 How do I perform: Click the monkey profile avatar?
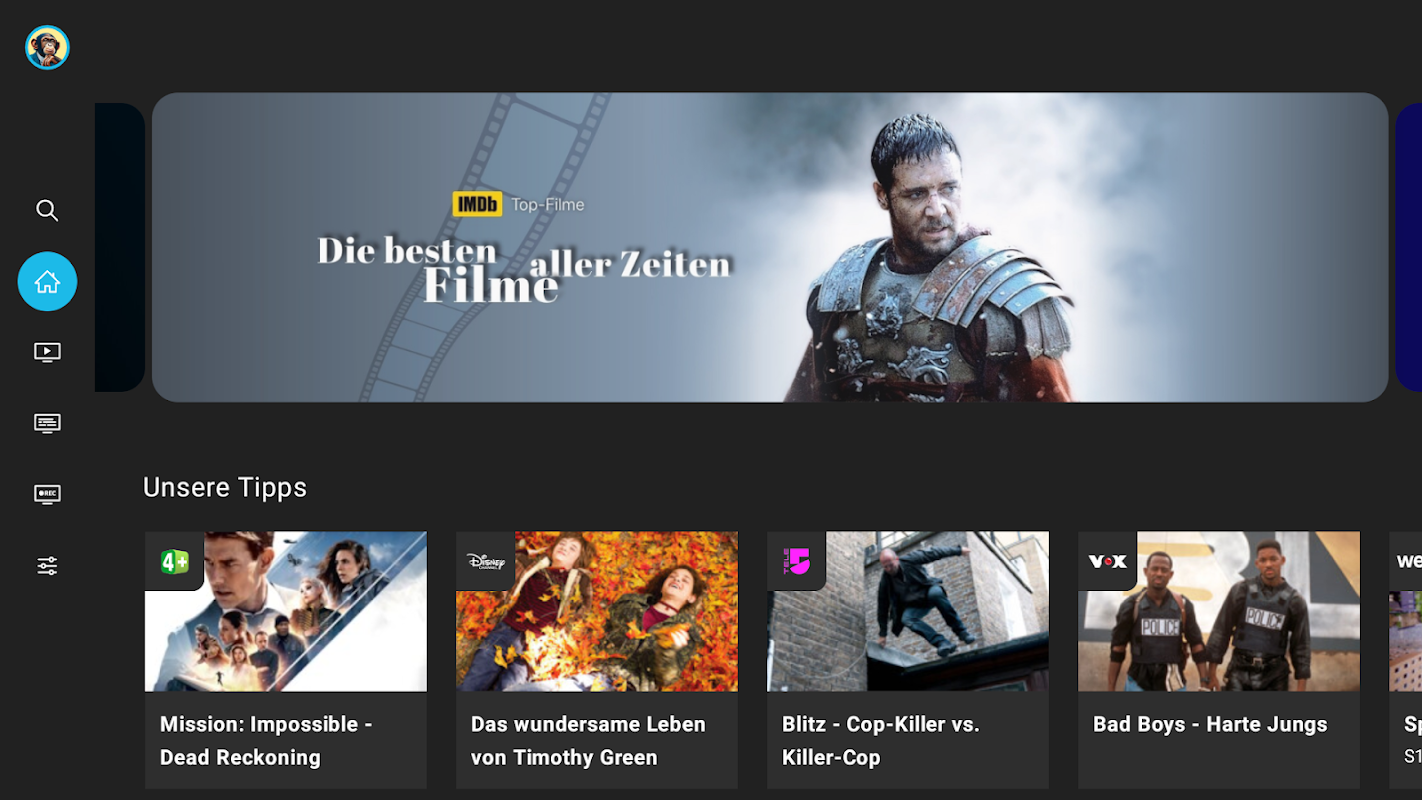47,48
